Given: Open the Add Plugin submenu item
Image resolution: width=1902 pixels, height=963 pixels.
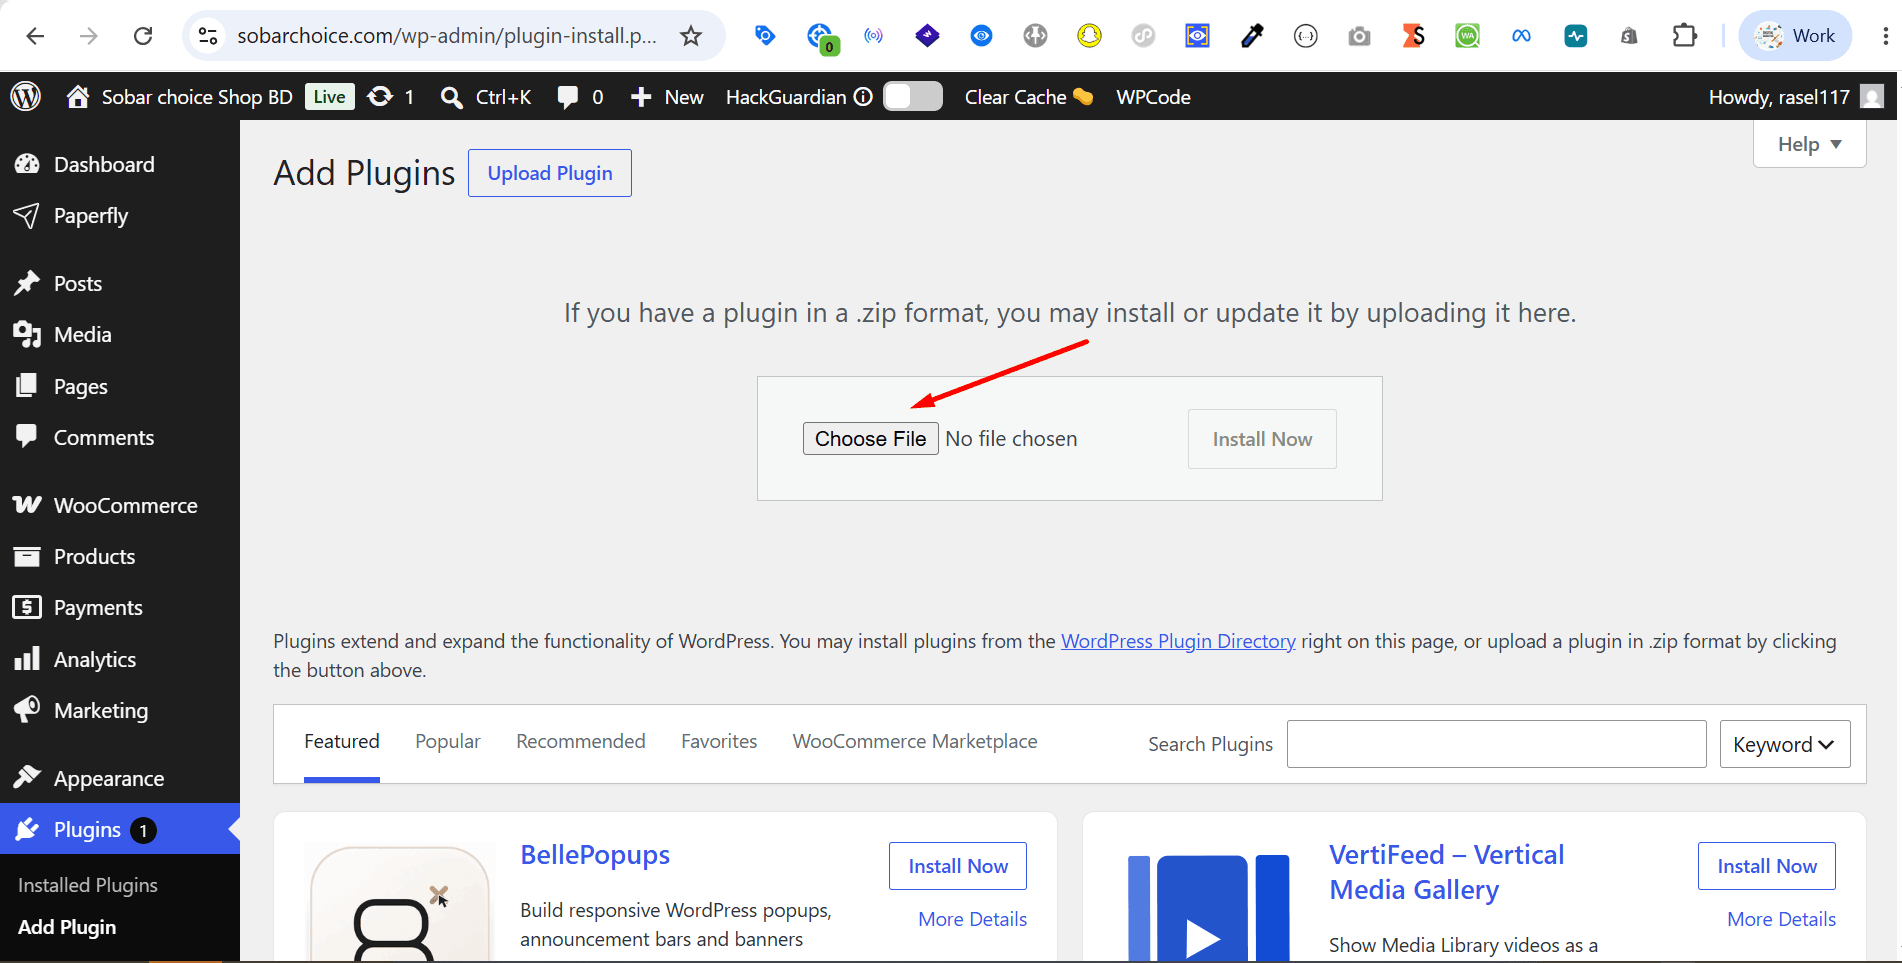Looking at the screenshot, I should [67, 927].
